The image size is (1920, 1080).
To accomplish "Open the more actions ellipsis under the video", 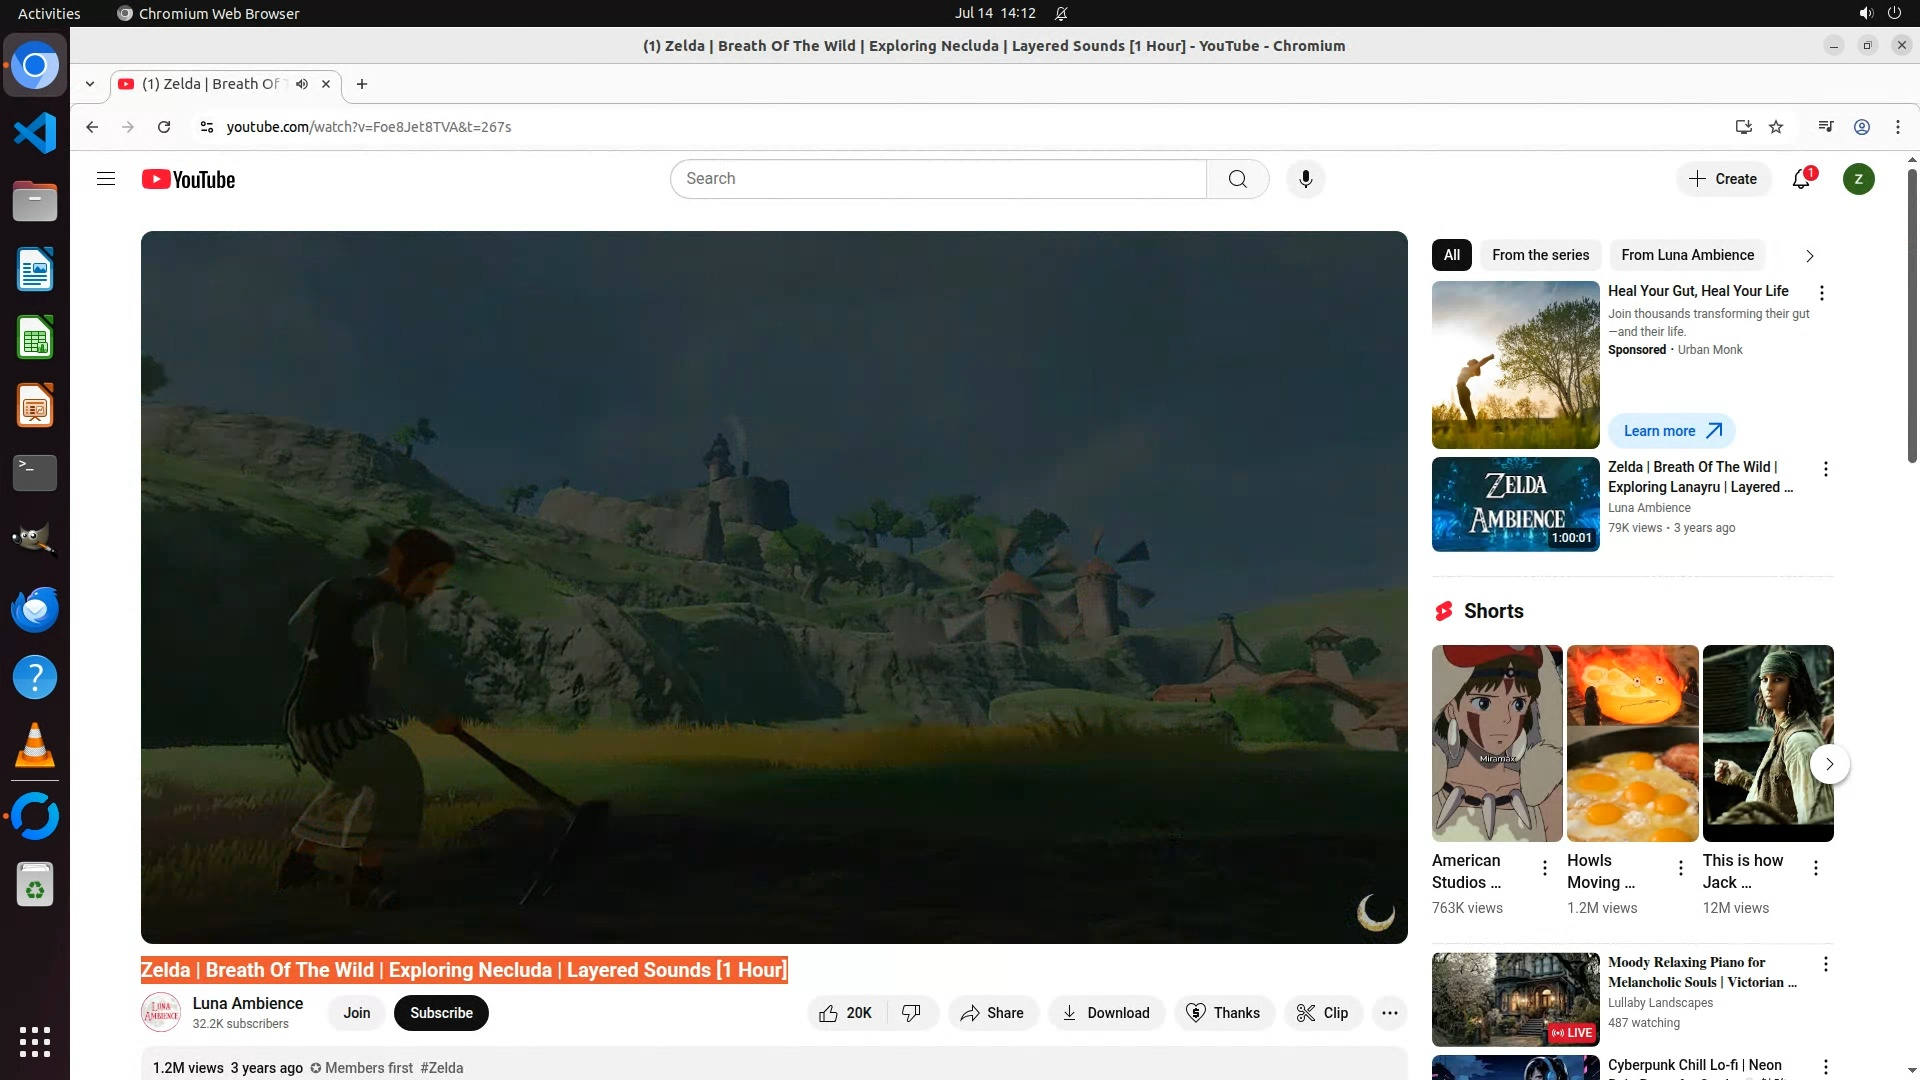I will point(1389,1013).
